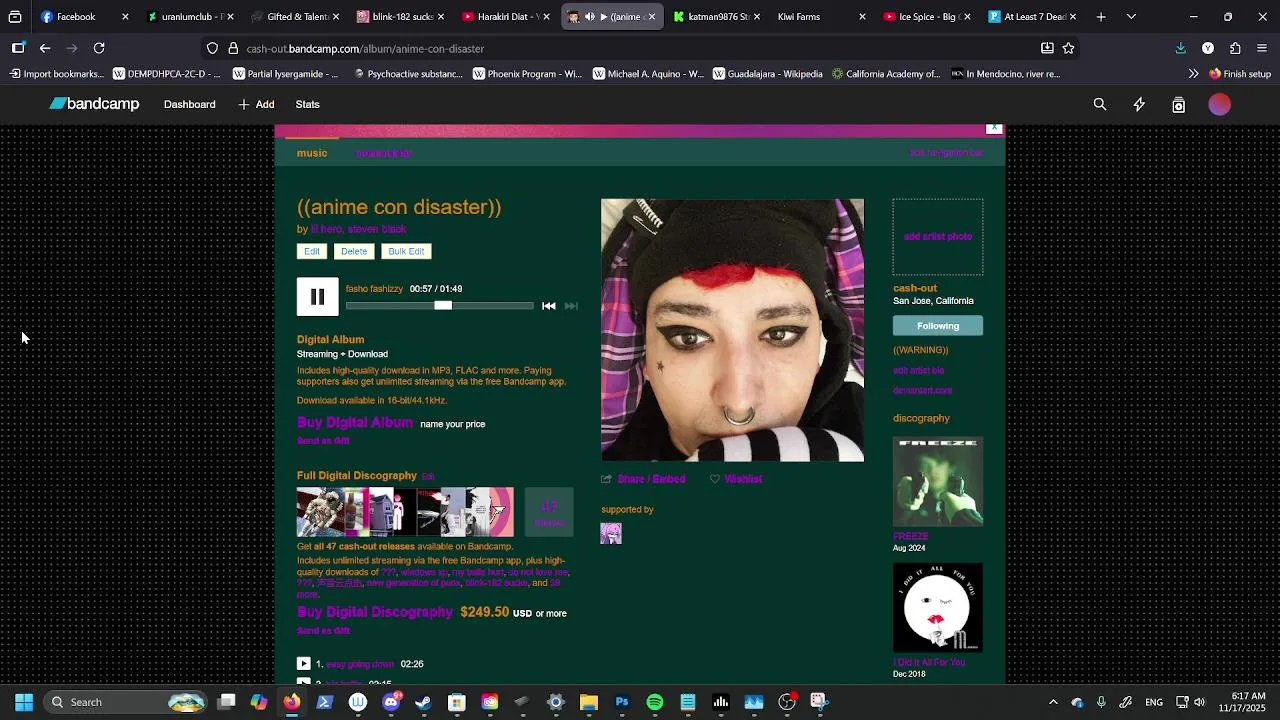Viewport: 1280px width, 720px height.
Task: Play track 1 easy going clown
Action: click(303, 664)
